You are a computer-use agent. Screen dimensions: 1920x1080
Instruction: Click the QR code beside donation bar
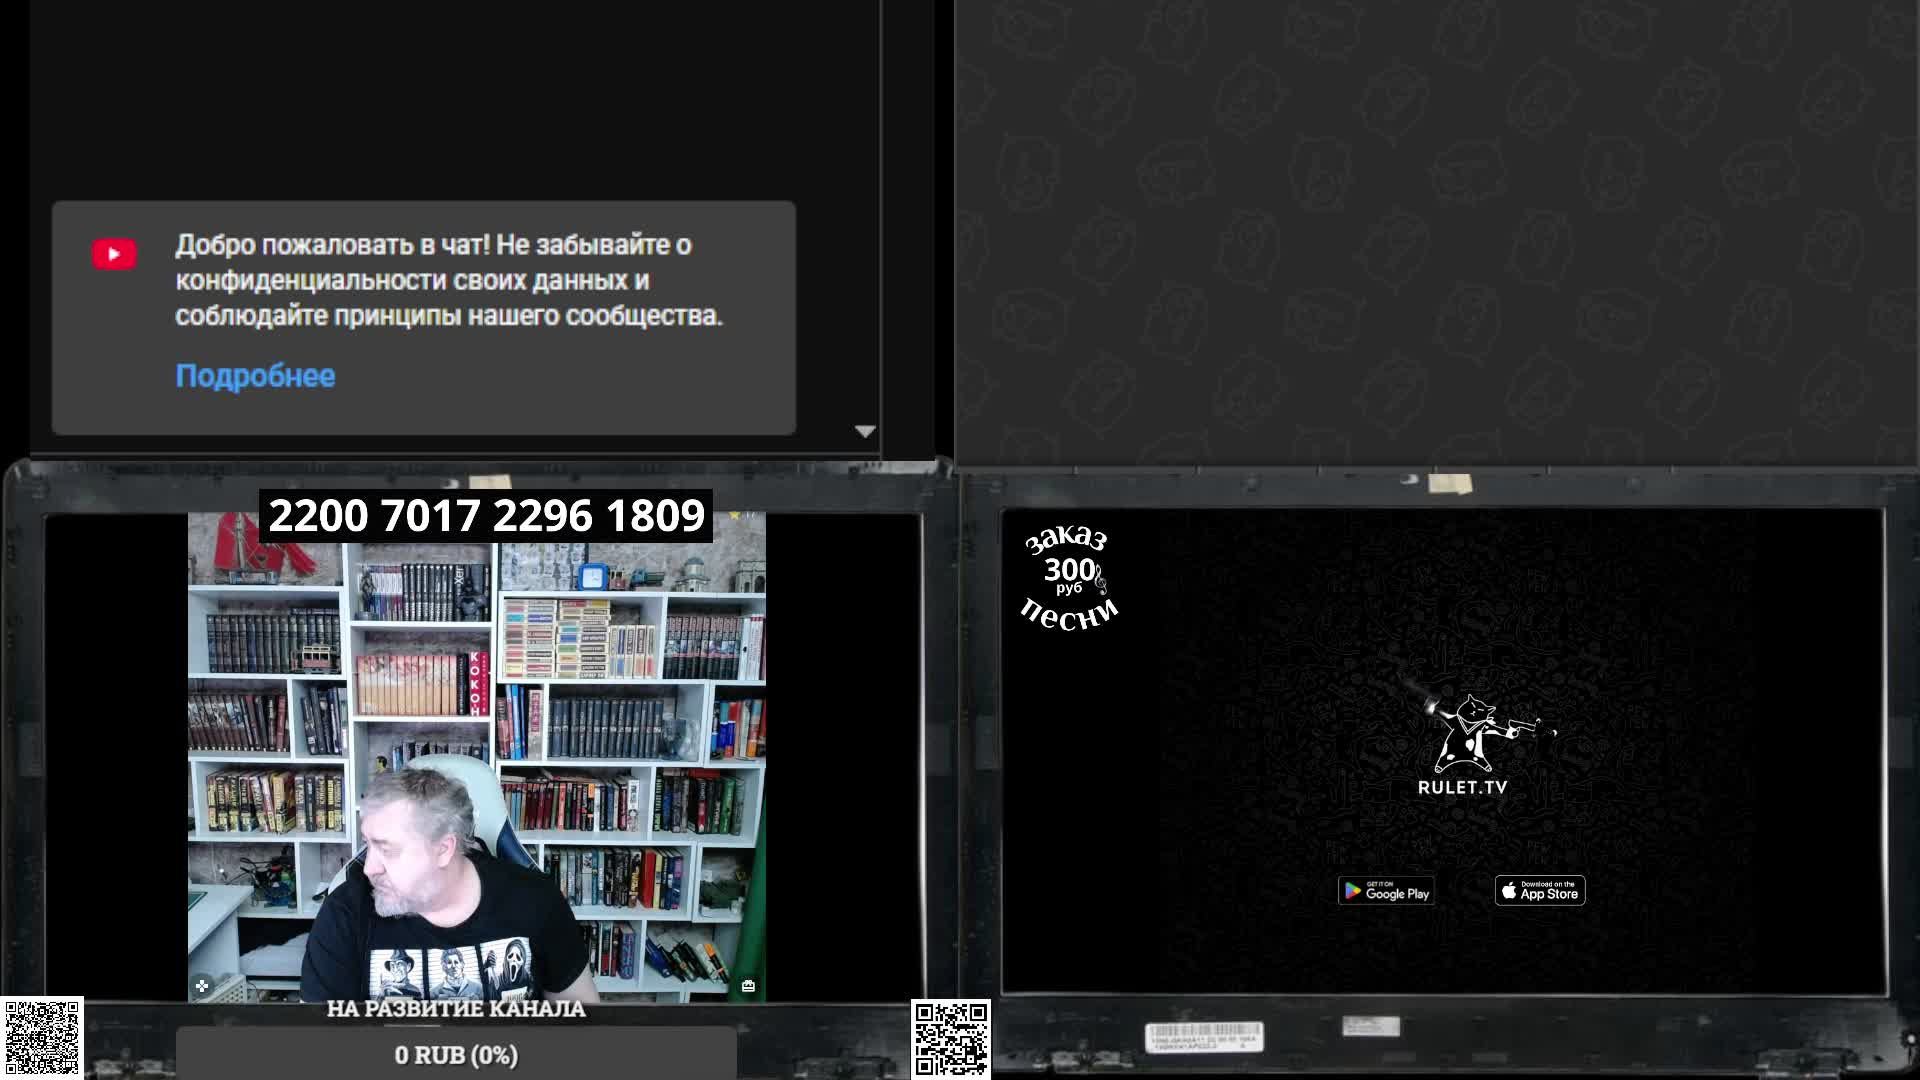click(950, 1039)
